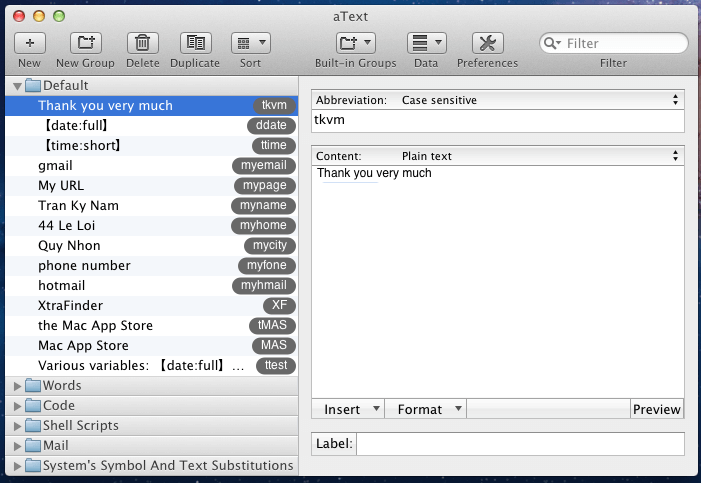This screenshot has width=701, height=483.
Task: Open the Insert menu button
Action: pos(348,409)
